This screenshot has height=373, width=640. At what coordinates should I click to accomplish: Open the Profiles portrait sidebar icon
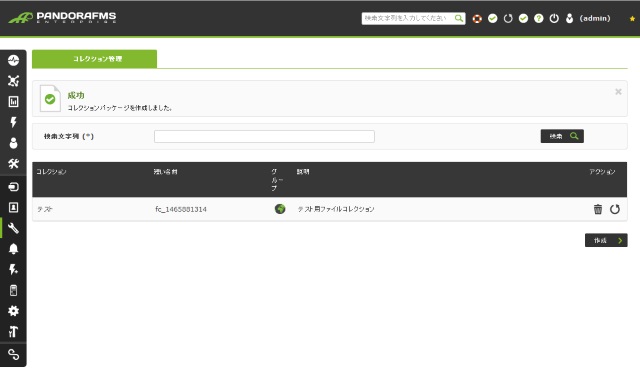[13, 207]
